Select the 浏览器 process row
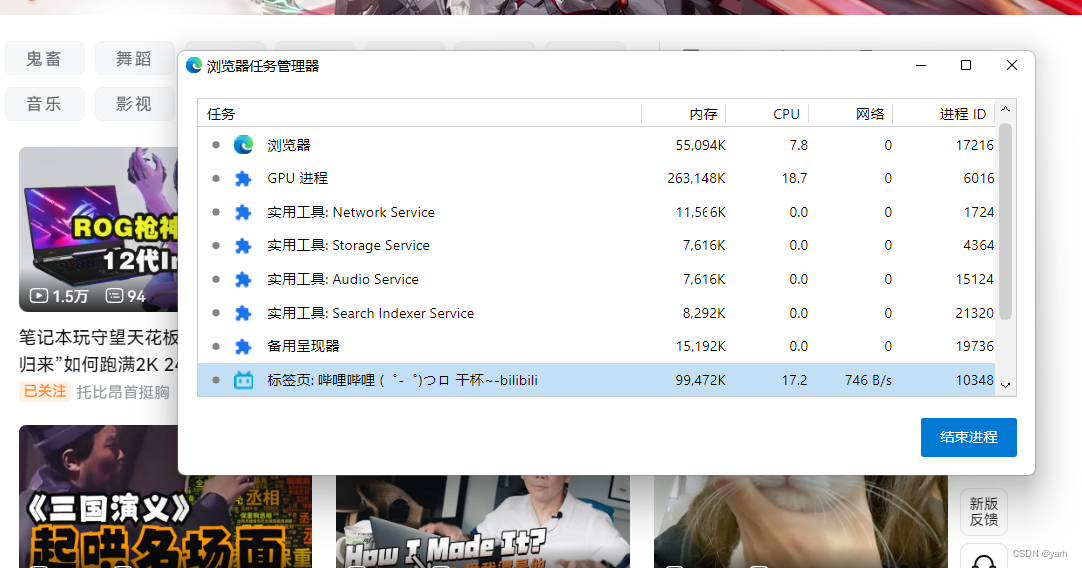The image size is (1082, 568). pyautogui.click(x=596, y=145)
